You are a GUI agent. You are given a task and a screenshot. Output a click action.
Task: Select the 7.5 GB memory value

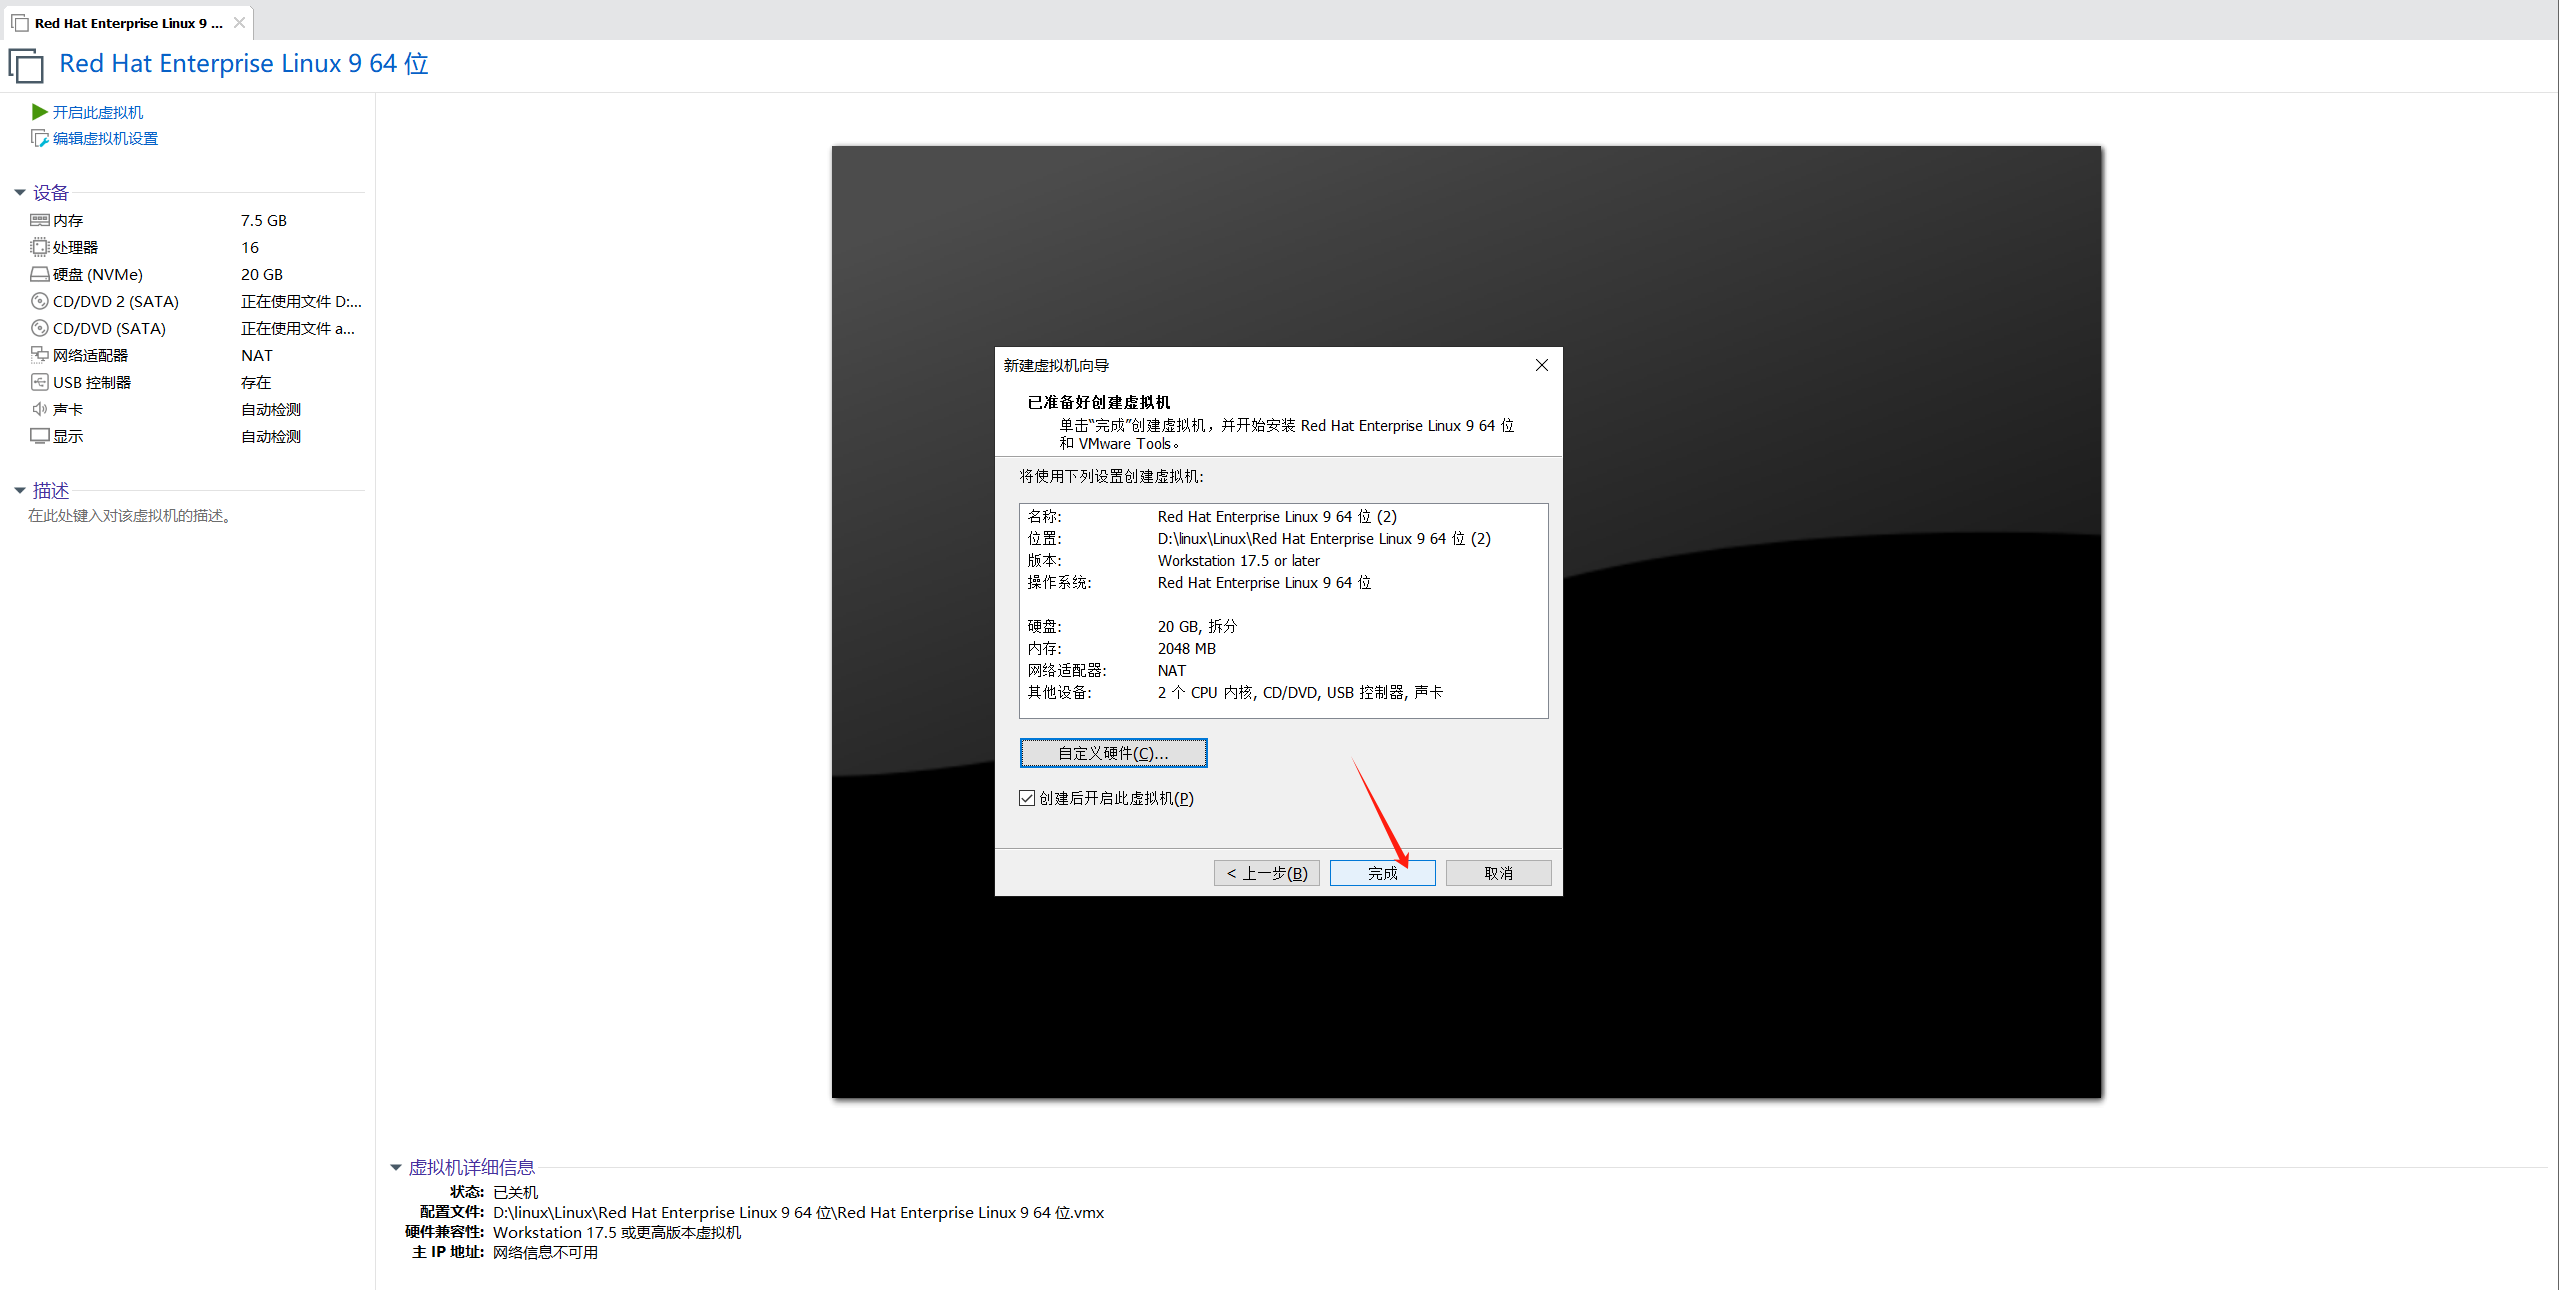[264, 220]
